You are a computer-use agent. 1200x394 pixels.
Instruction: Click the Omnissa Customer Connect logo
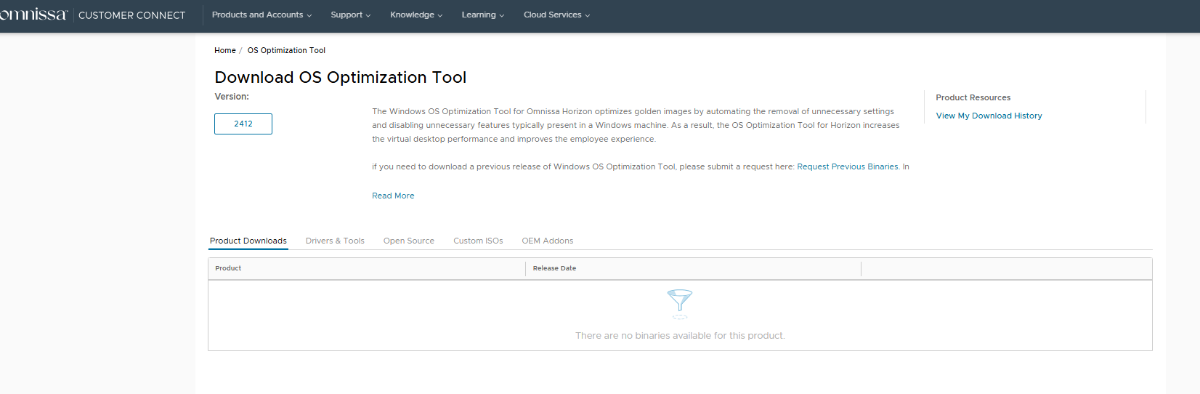[x=92, y=15]
